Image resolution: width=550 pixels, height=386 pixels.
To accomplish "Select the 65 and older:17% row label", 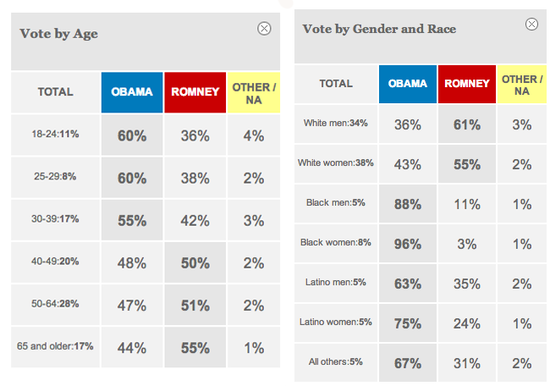I will click(55, 346).
